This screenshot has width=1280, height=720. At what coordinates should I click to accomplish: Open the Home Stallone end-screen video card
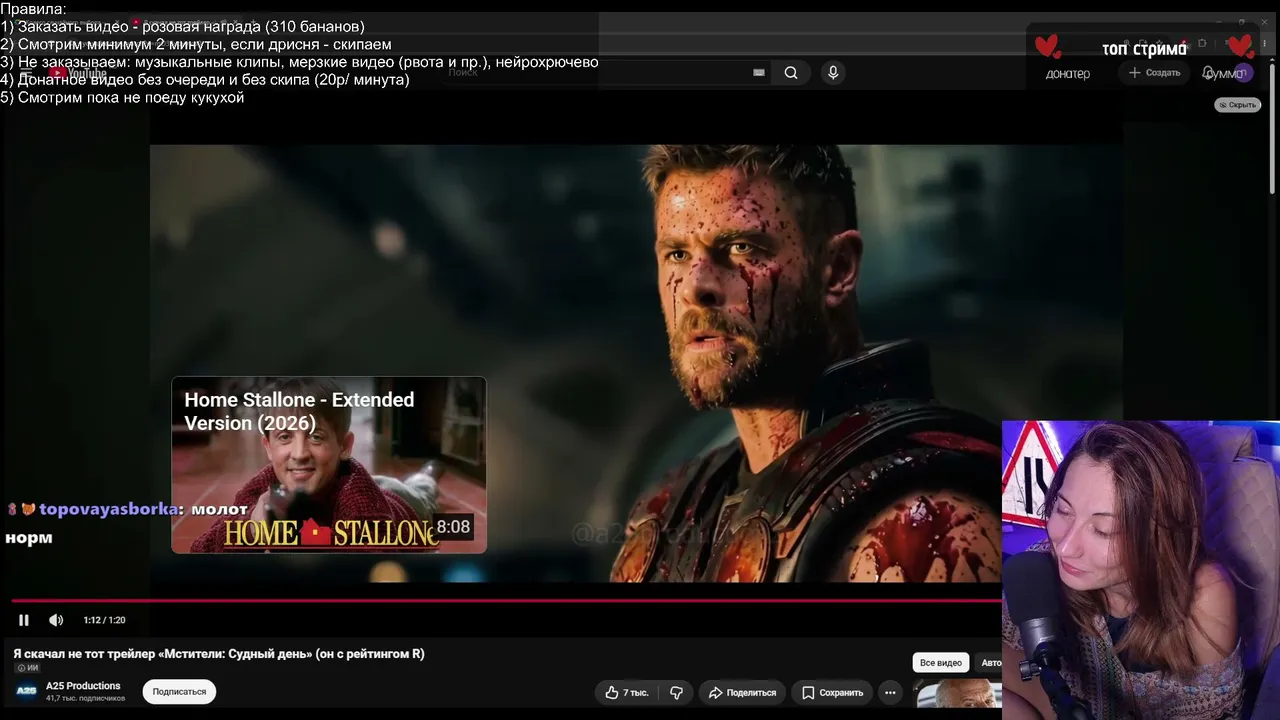click(x=329, y=465)
